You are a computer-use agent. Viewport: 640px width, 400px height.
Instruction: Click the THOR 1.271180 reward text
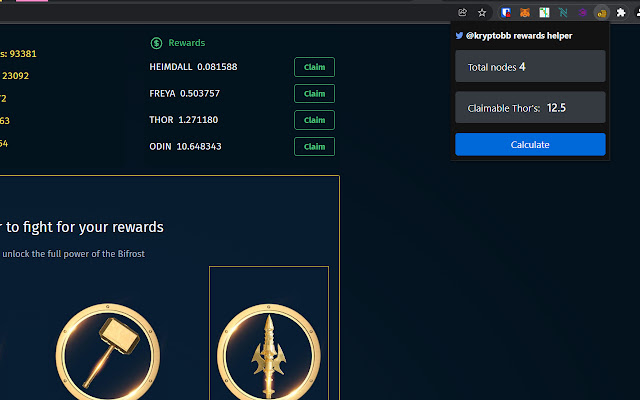click(x=184, y=120)
